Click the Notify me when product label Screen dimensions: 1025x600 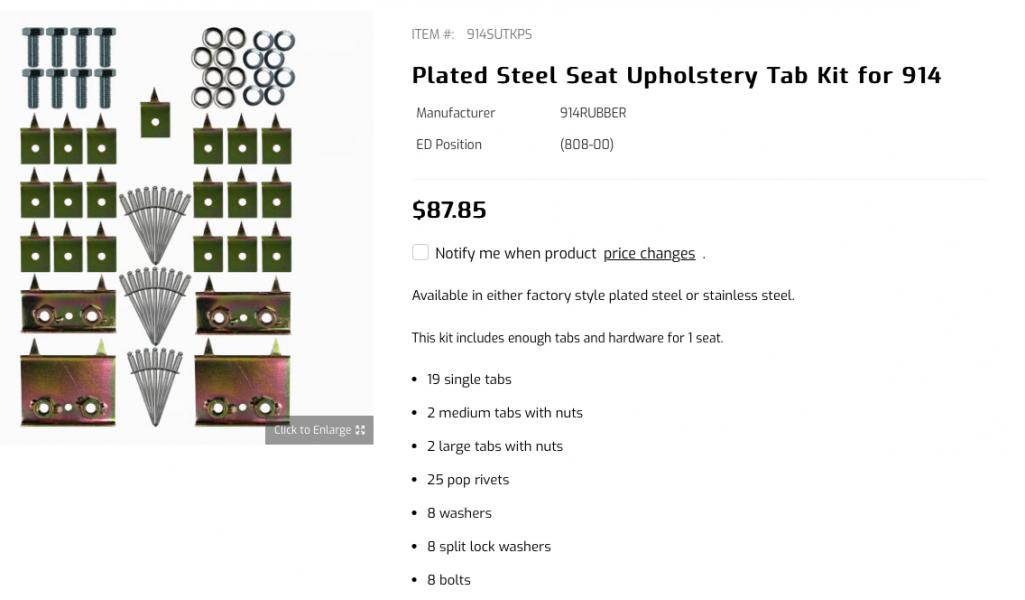(x=516, y=253)
